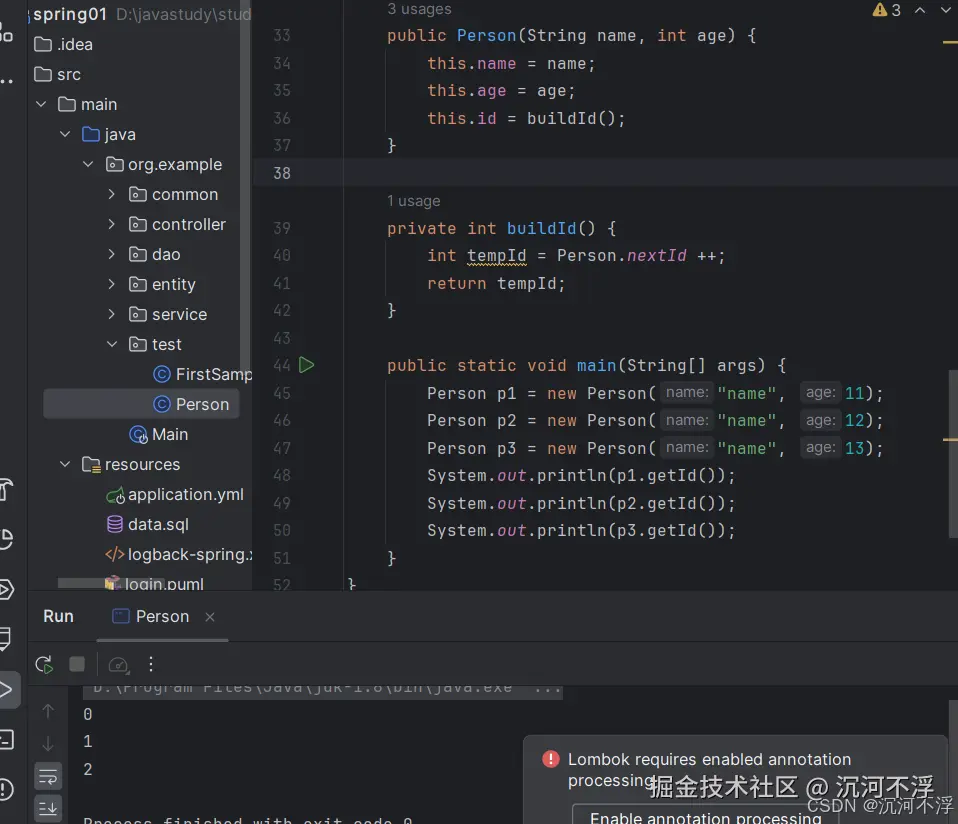Click buildId method name on line 39
The height and width of the screenshot is (824, 958).
[541, 228]
